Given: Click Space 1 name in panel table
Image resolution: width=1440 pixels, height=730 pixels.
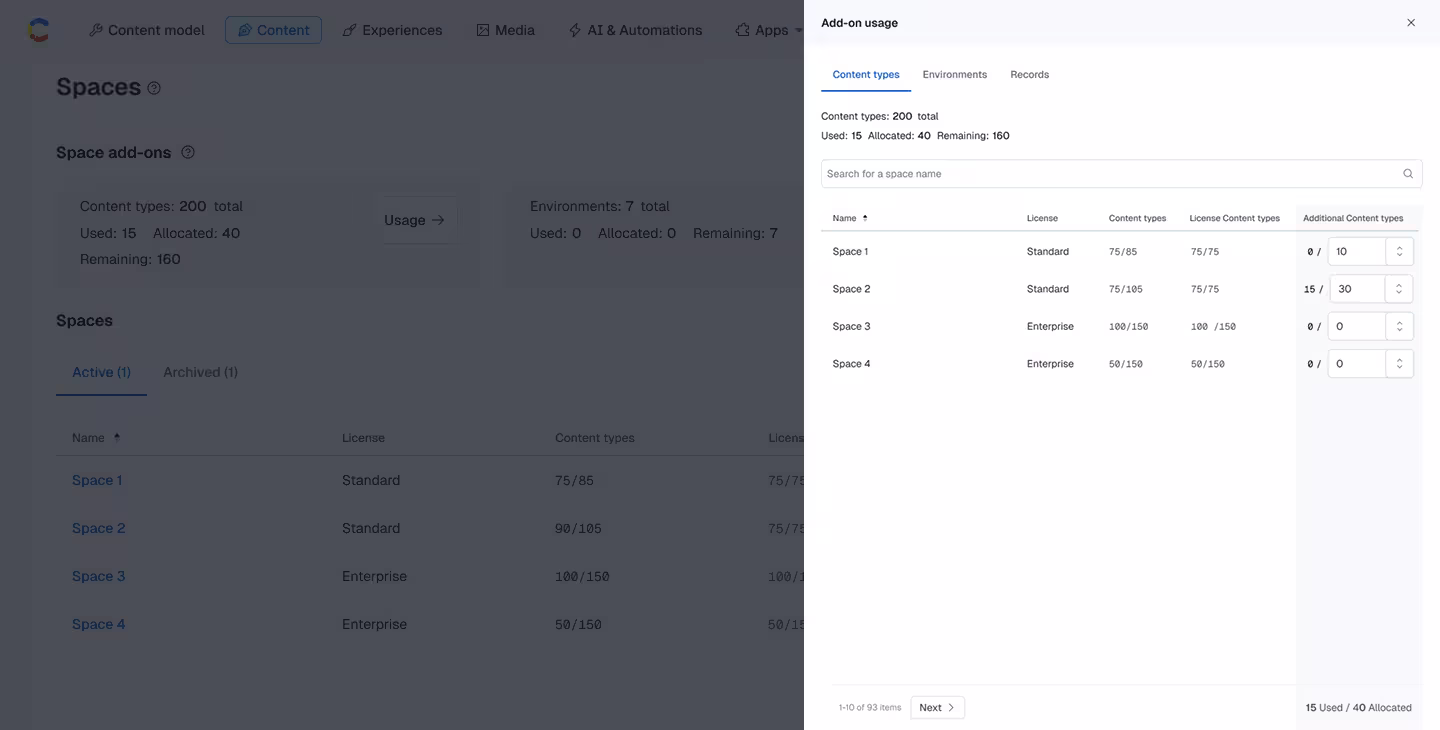Looking at the screenshot, I should [x=850, y=252].
